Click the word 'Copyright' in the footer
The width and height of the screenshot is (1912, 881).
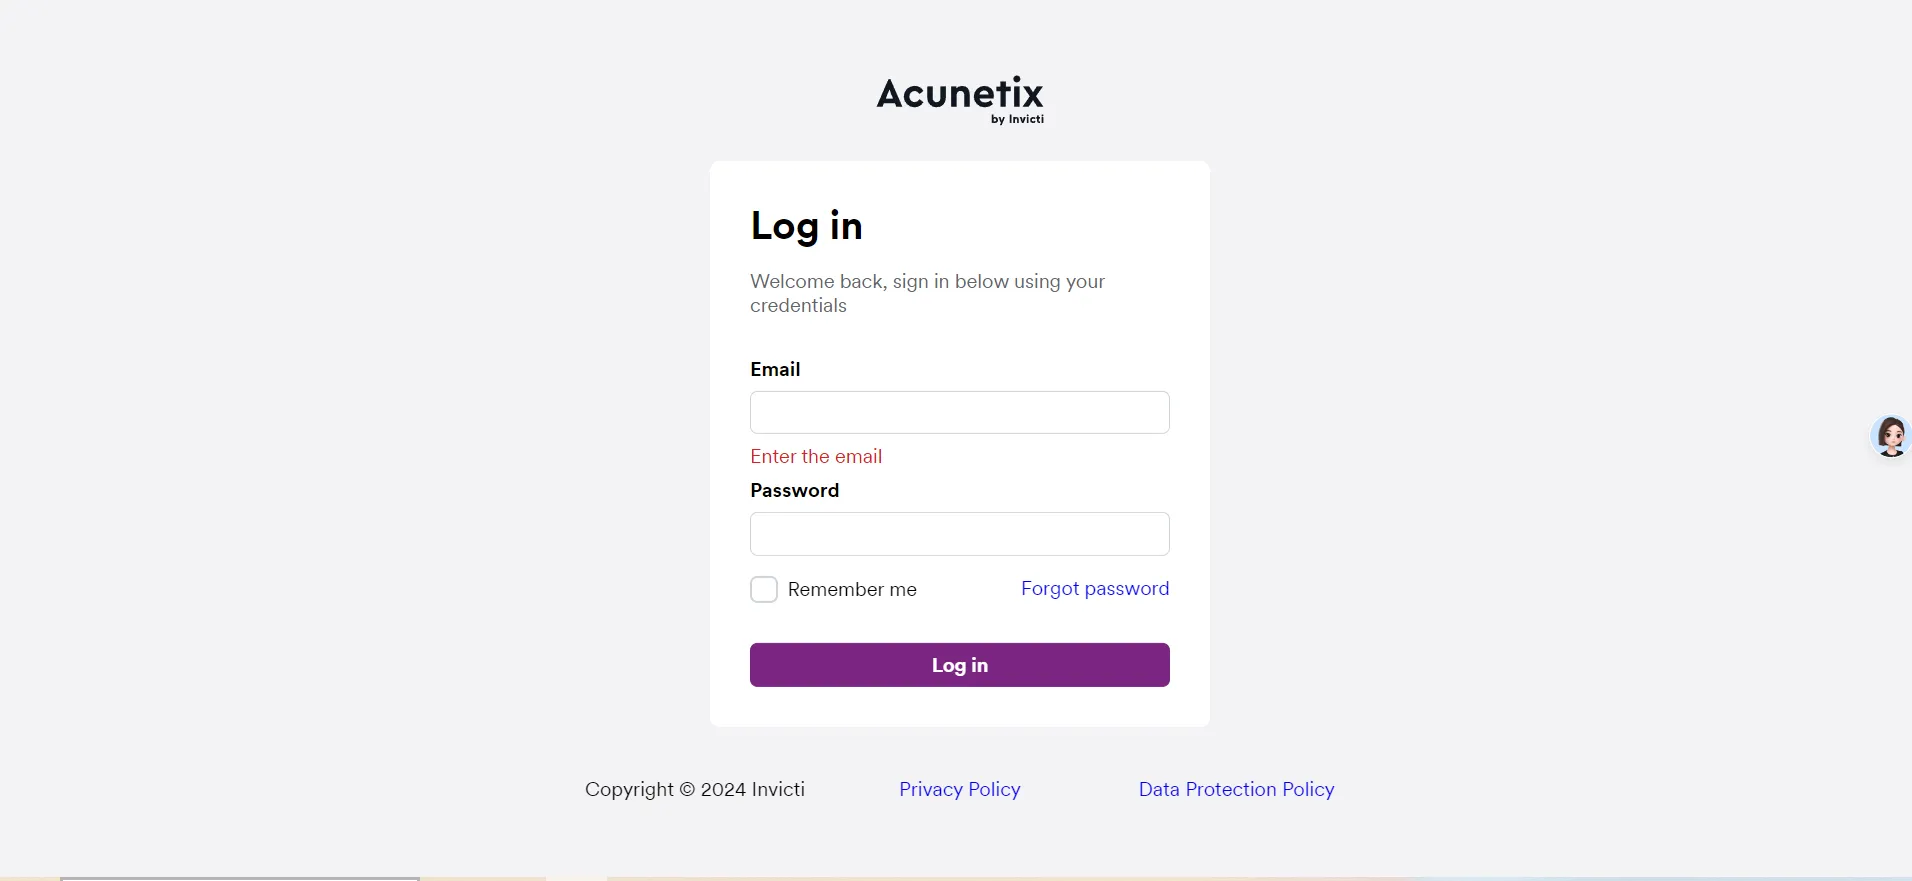[x=629, y=789]
